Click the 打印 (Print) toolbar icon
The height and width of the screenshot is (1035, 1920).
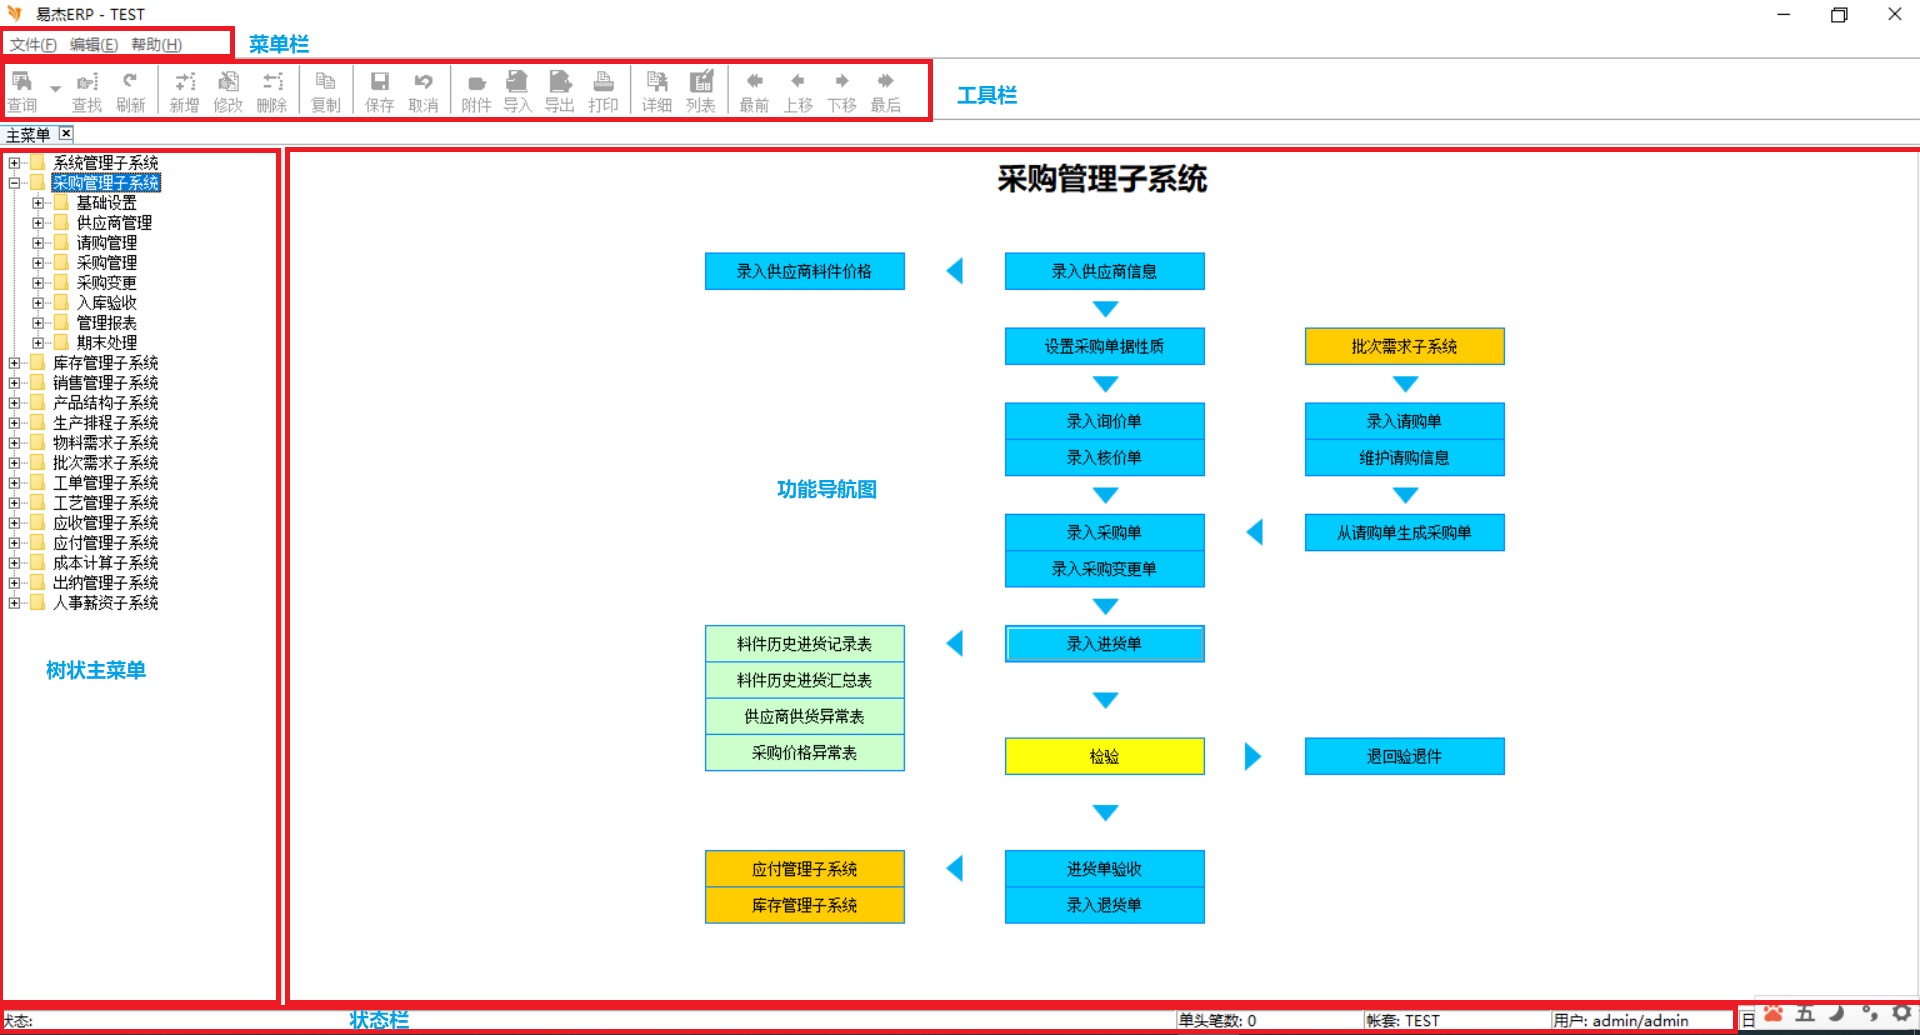pyautogui.click(x=603, y=91)
